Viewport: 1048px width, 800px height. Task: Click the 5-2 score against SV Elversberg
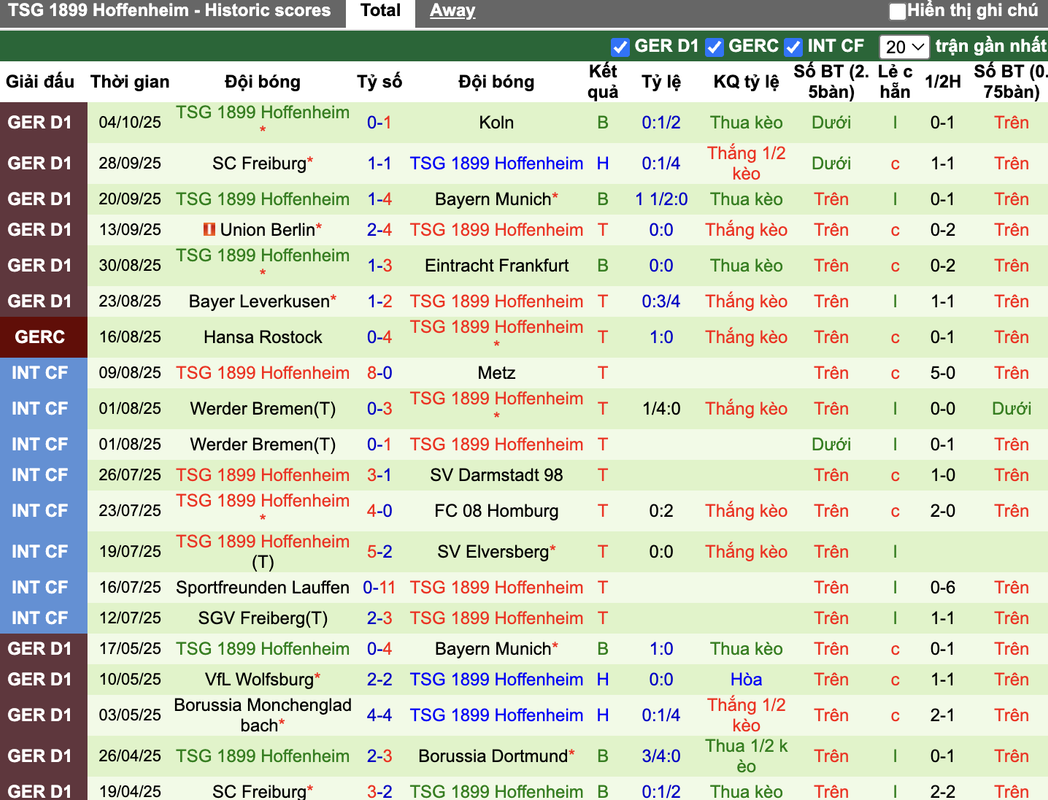pyautogui.click(x=379, y=551)
